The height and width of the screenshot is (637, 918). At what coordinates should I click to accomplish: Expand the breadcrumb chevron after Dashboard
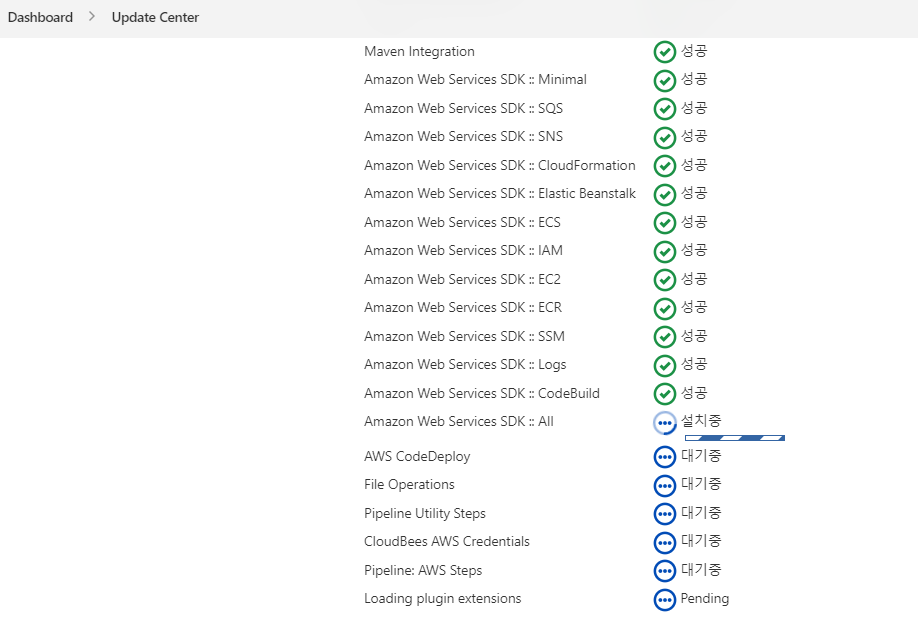point(92,17)
